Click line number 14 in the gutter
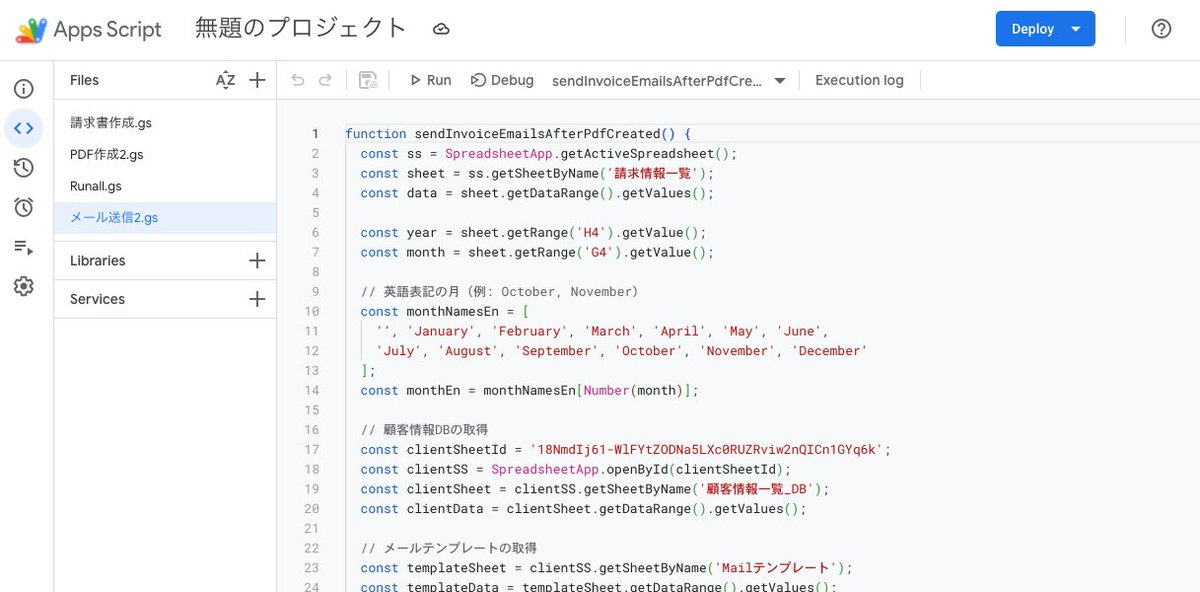 pyautogui.click(x=312, y=391)
